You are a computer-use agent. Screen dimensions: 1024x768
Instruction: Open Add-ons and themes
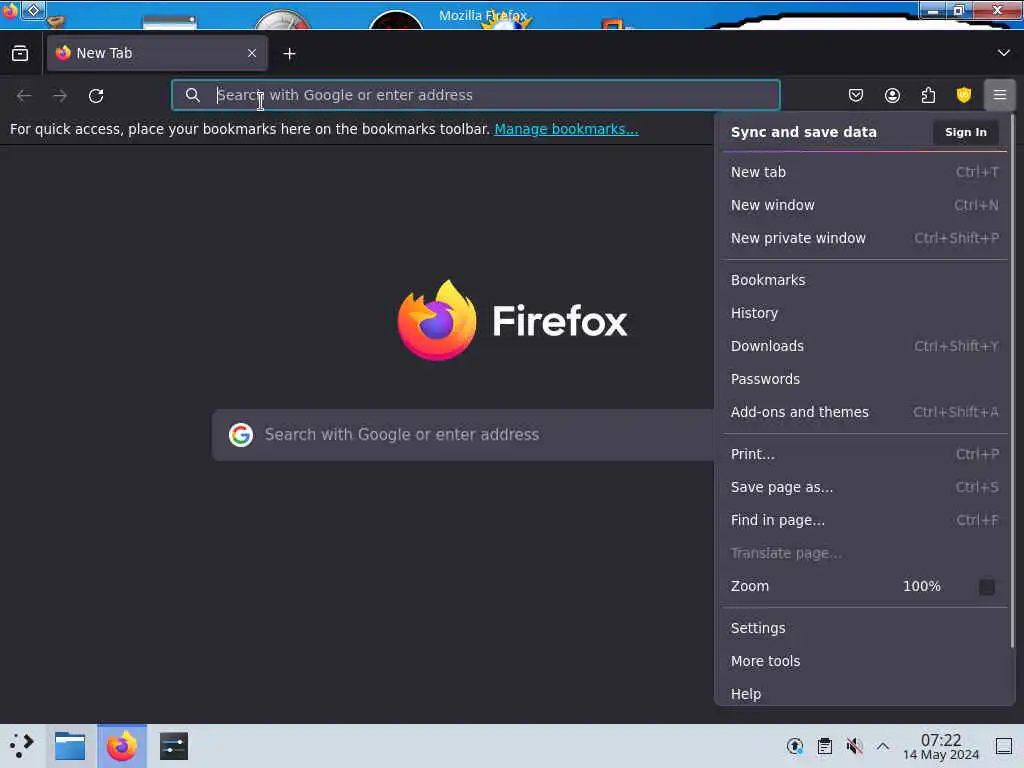865,412
